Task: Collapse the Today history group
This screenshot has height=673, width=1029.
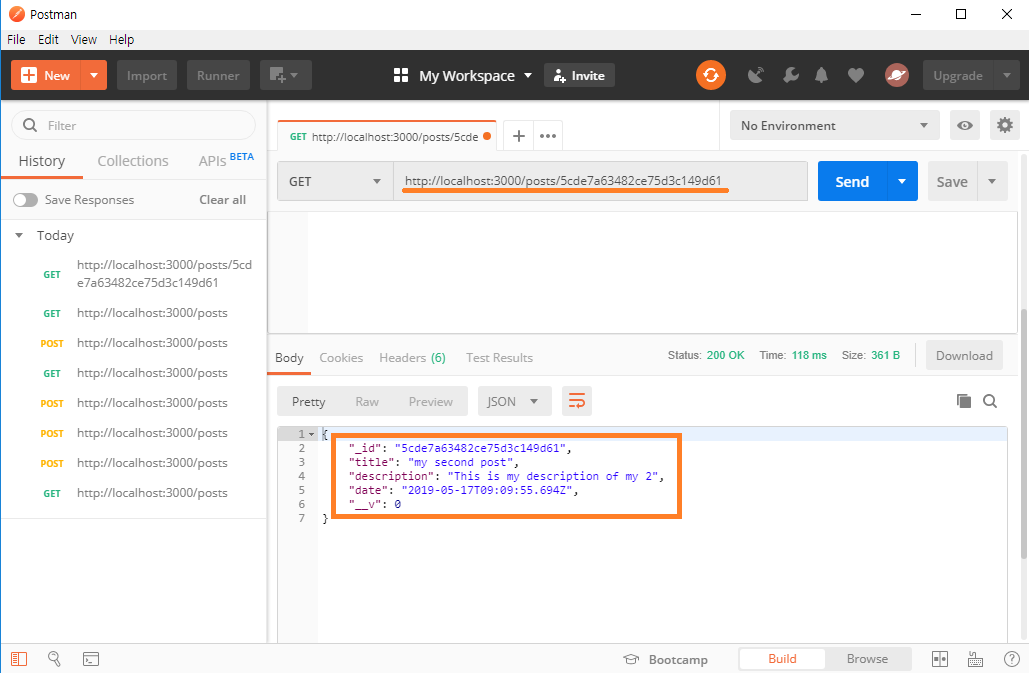Action: tap(19, 235)
